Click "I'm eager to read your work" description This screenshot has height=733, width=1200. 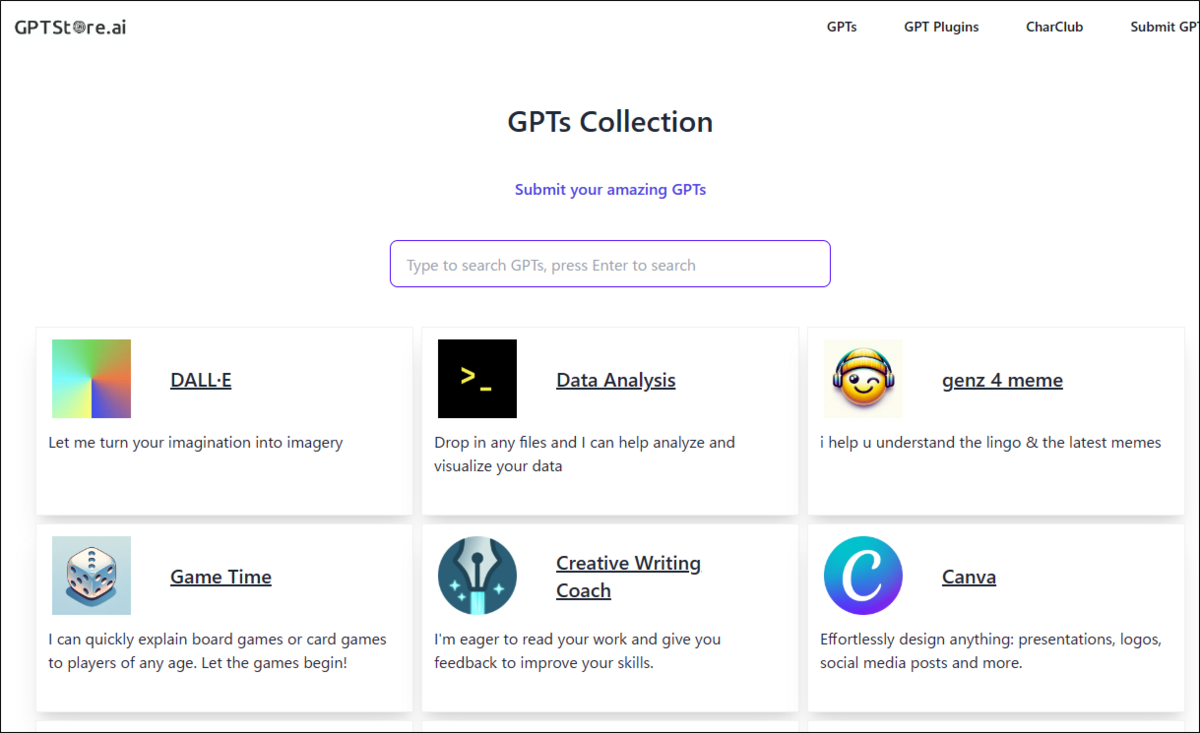click(577, 651)
